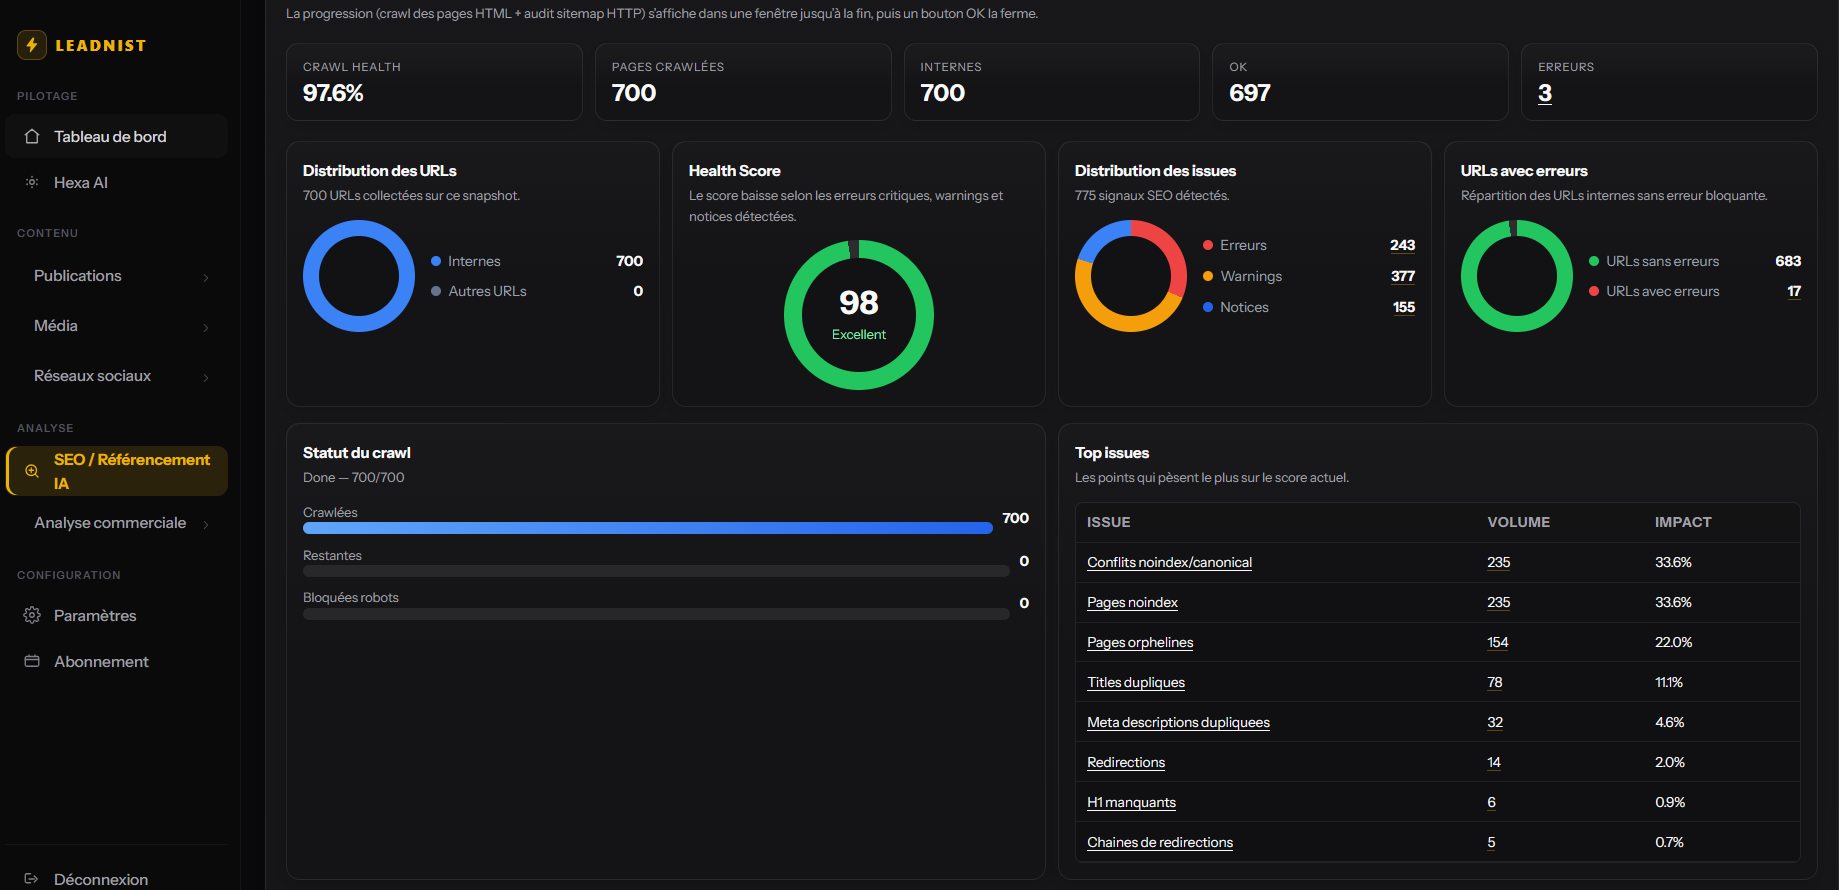Viewport: 1839px width, 890px height.
Task: Expand the Publications submenu chevron
Action: click(x=206, y=277)
